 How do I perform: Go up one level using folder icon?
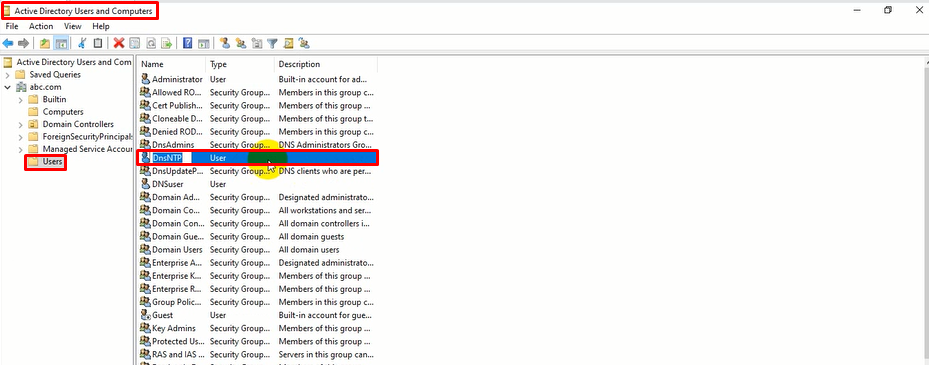click(44, 43)
